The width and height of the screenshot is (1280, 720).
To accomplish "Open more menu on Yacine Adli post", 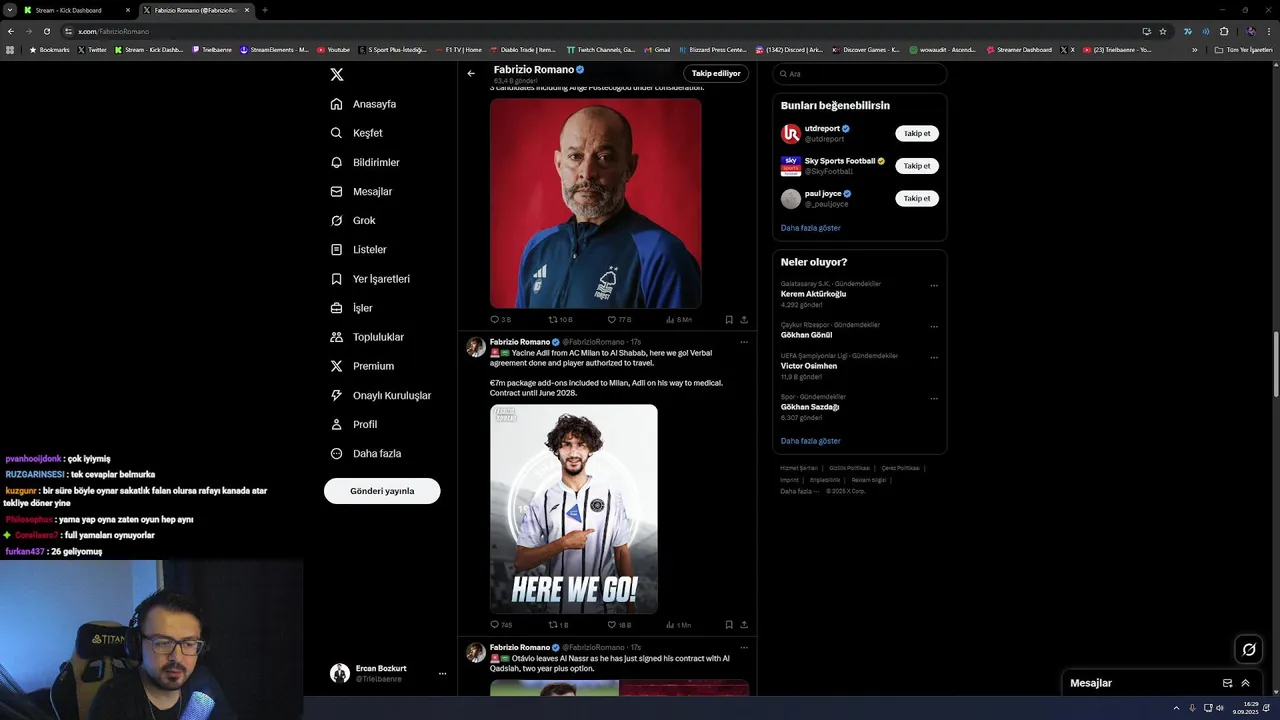I will tap(744, 342).
